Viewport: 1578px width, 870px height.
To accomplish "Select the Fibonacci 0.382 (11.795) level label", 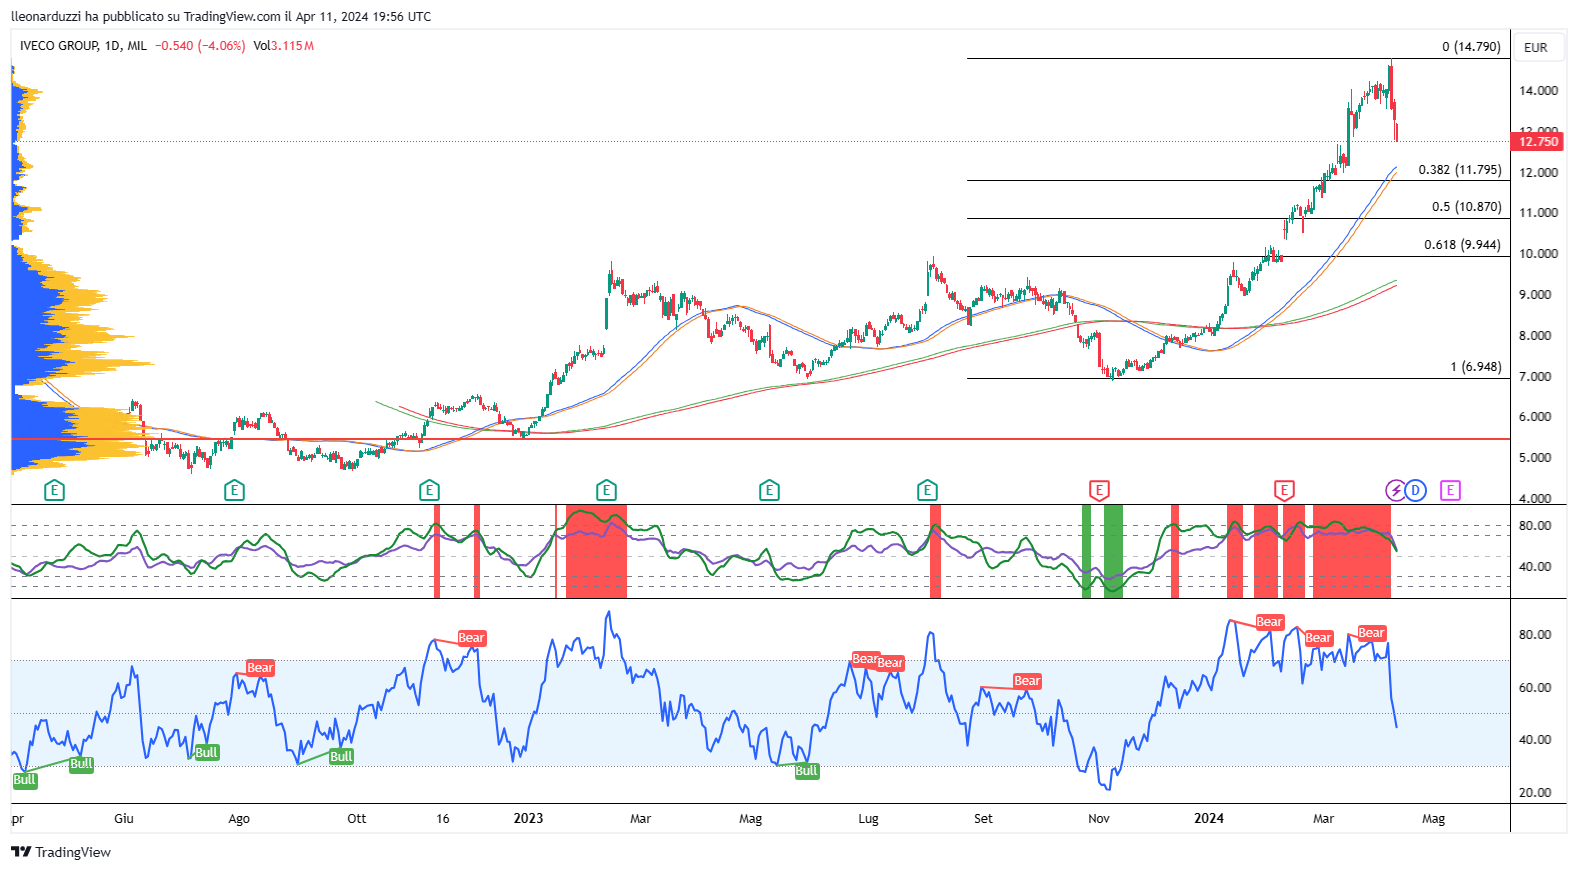I will click(1460, 170).
